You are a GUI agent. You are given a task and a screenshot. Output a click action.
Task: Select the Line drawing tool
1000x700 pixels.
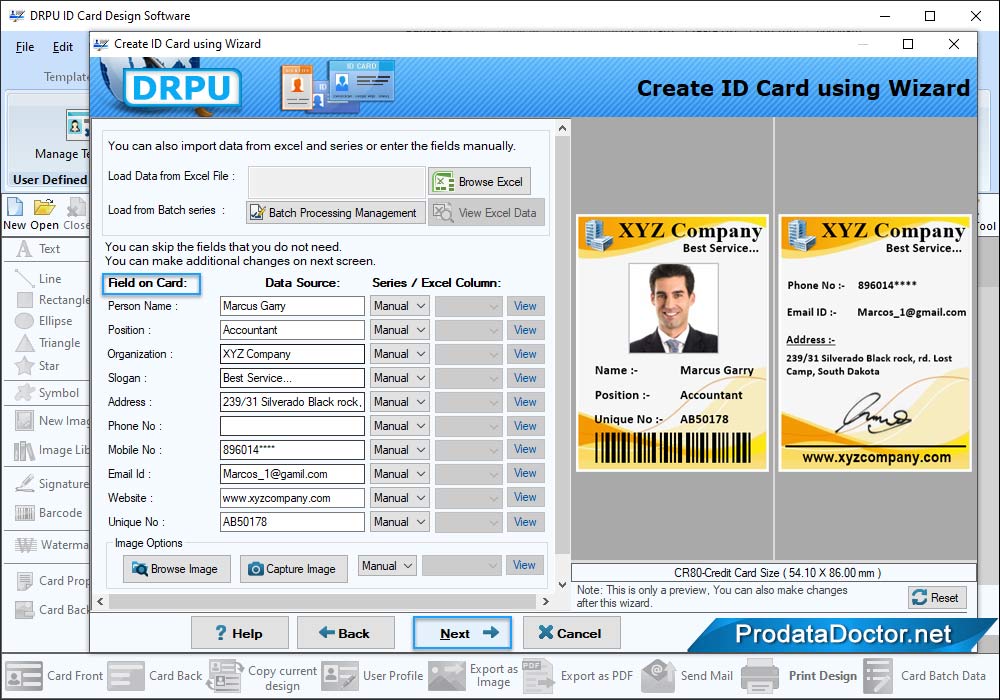(38, 279)
